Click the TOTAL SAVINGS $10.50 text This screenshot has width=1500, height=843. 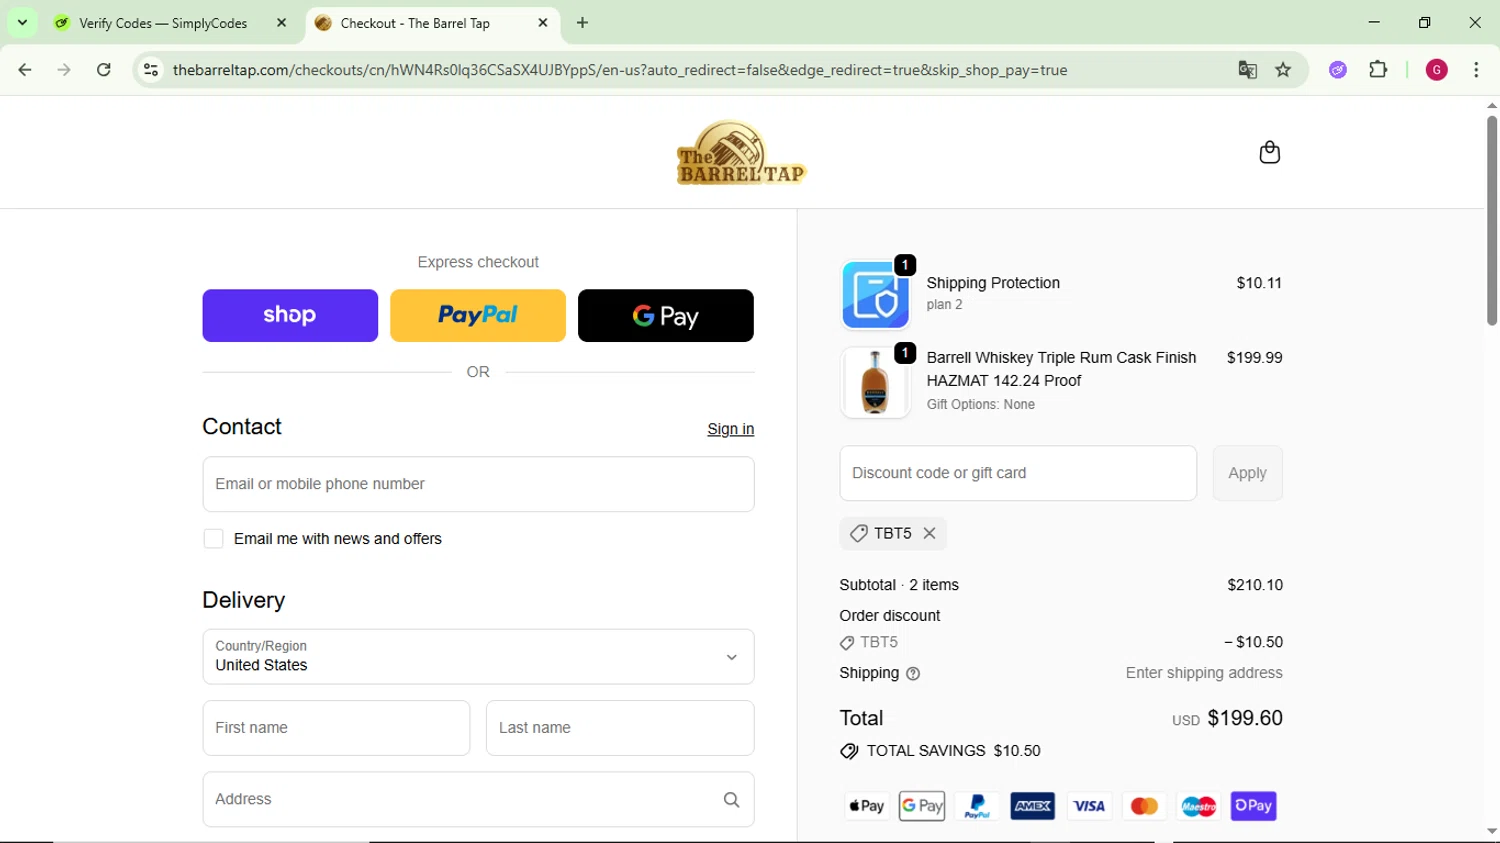coord(953,751)
